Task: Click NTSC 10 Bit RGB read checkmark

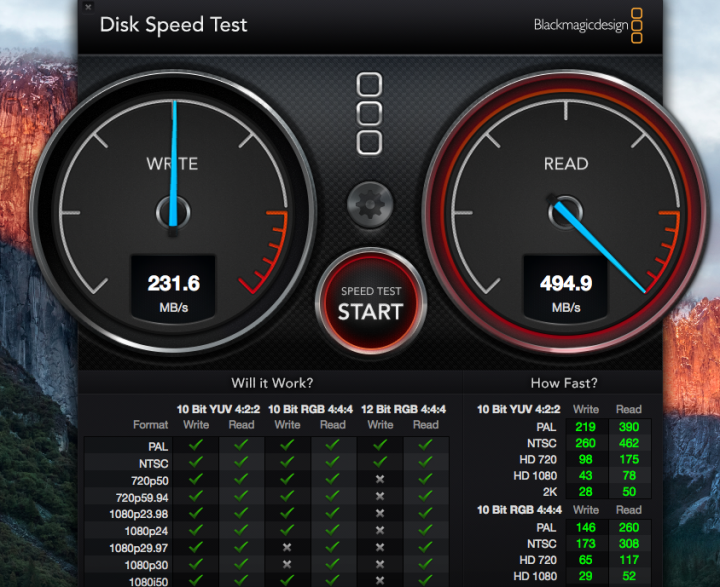Action: (332, 462)
